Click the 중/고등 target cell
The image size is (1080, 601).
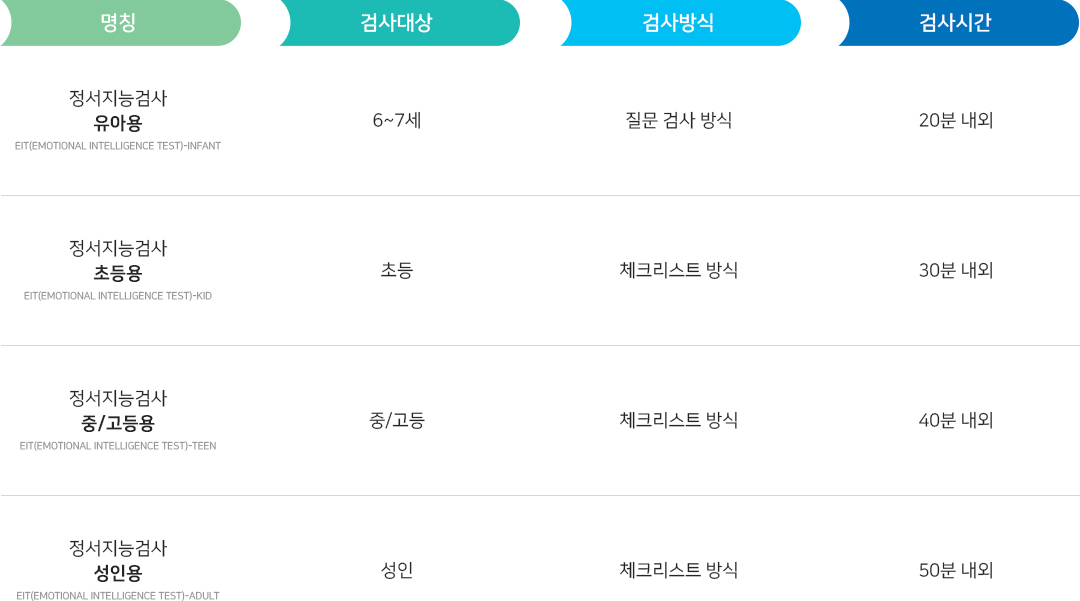(397, 421)
